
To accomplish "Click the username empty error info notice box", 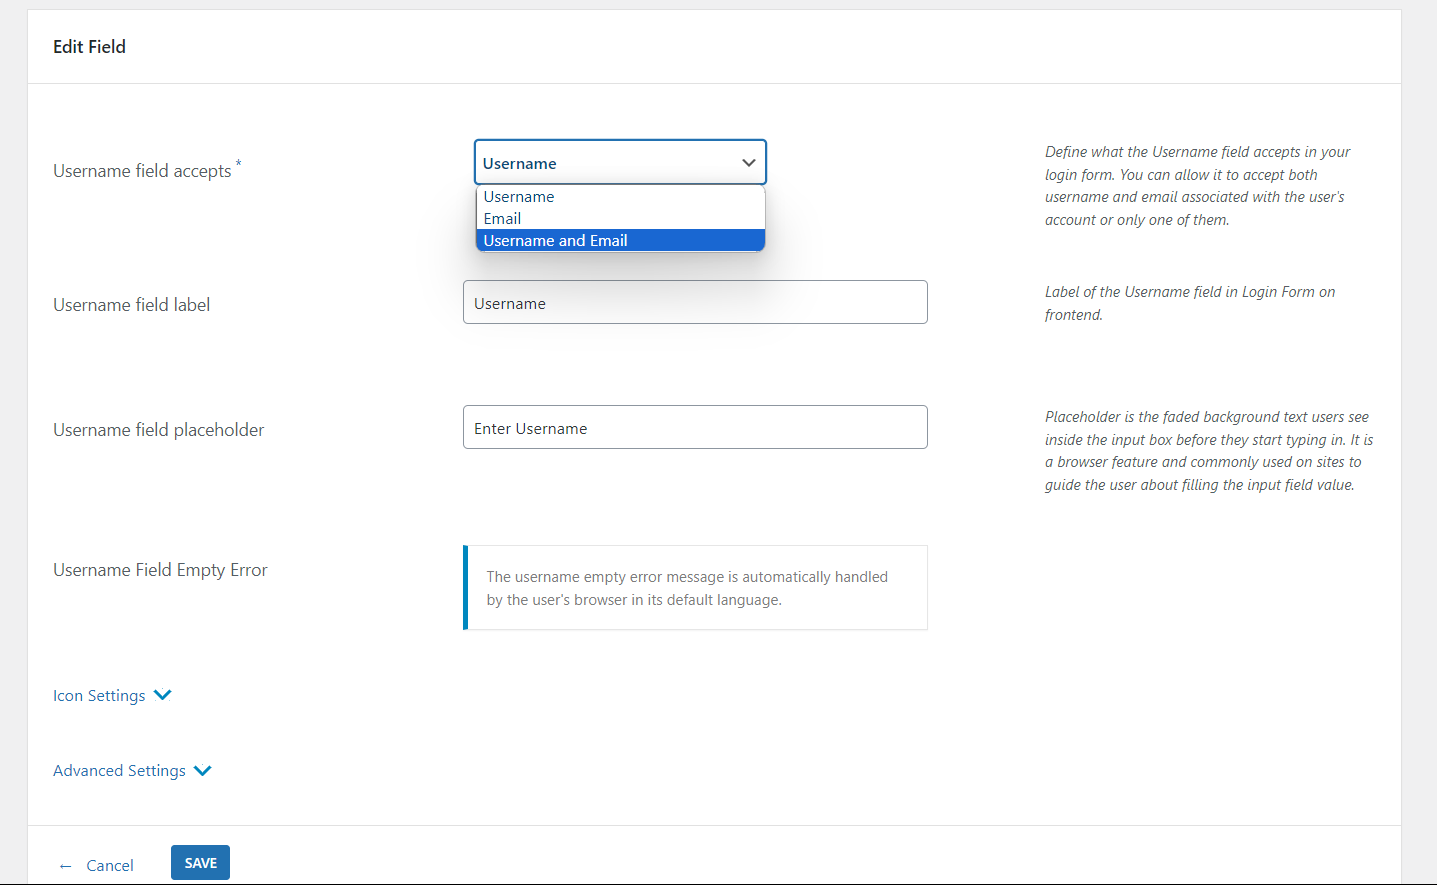I will (695, 588).
